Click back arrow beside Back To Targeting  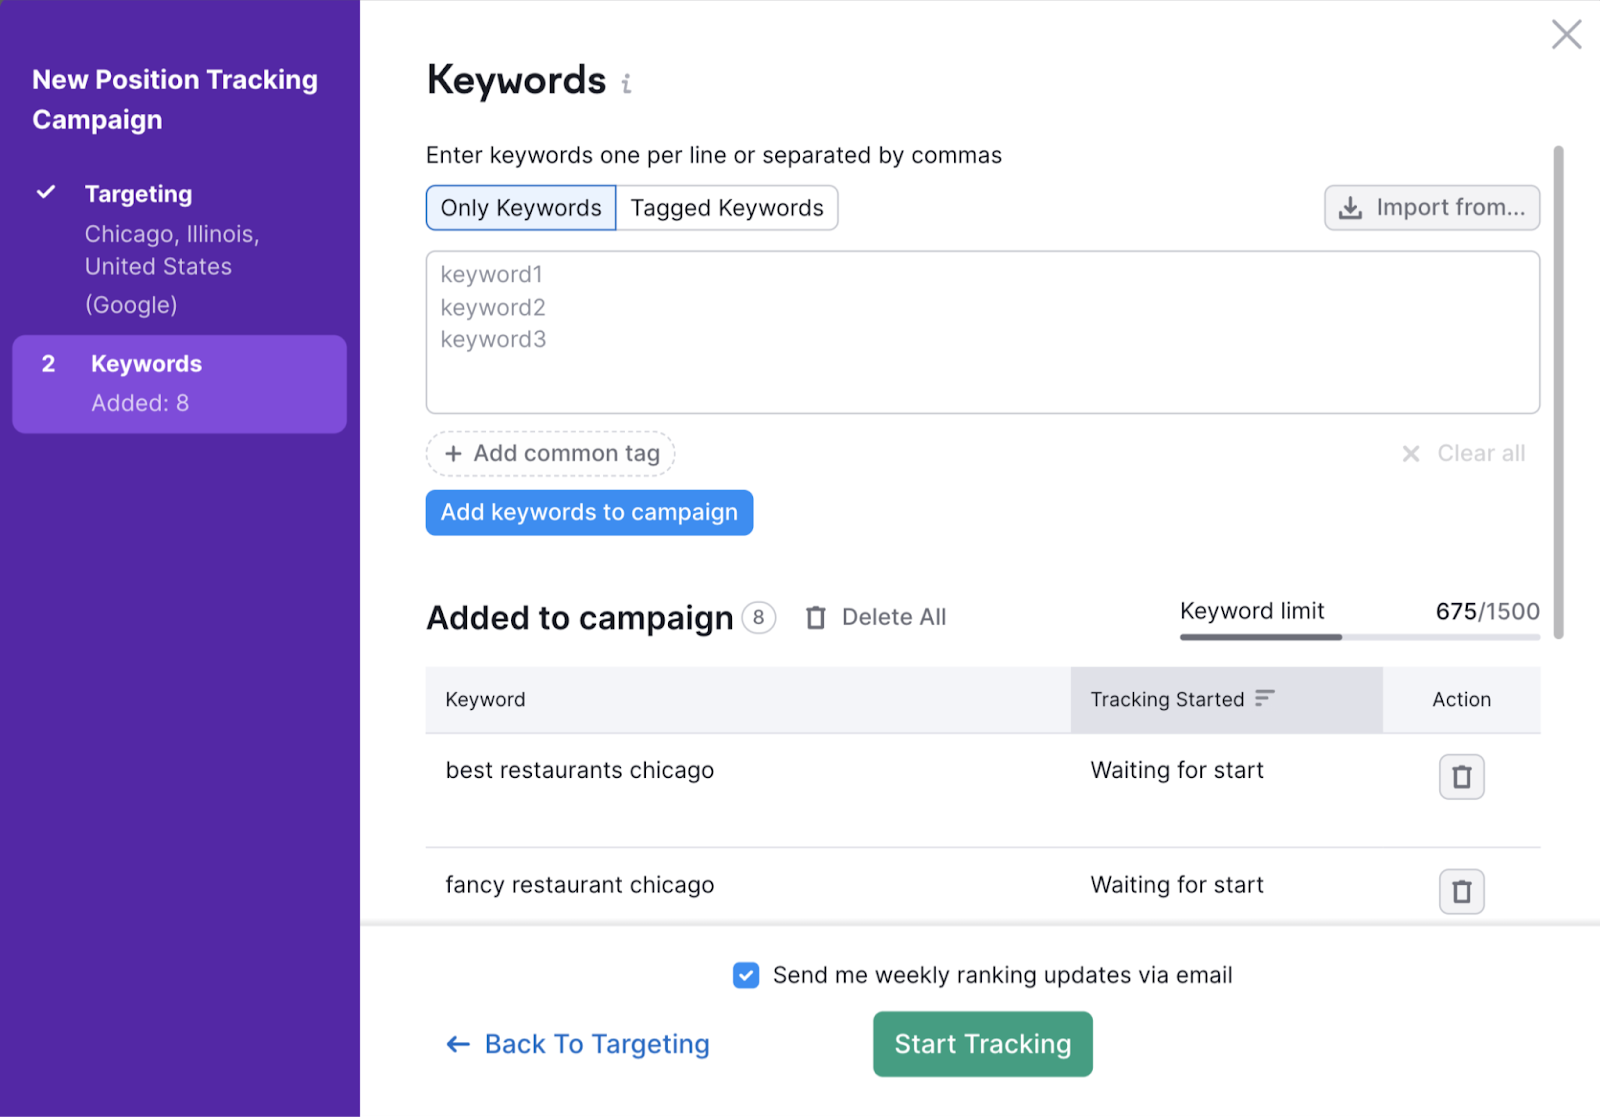pyautogui.click(x=457, y=1044)
